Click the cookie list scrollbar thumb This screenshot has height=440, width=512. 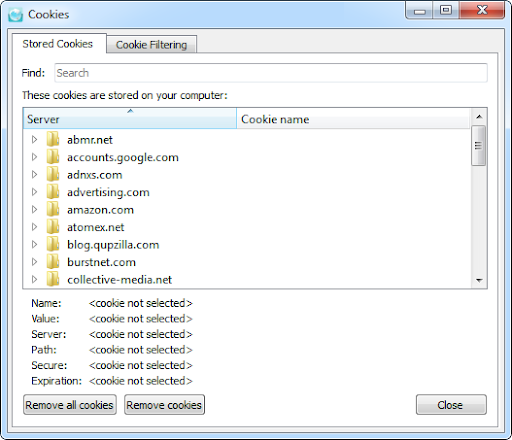479,145
